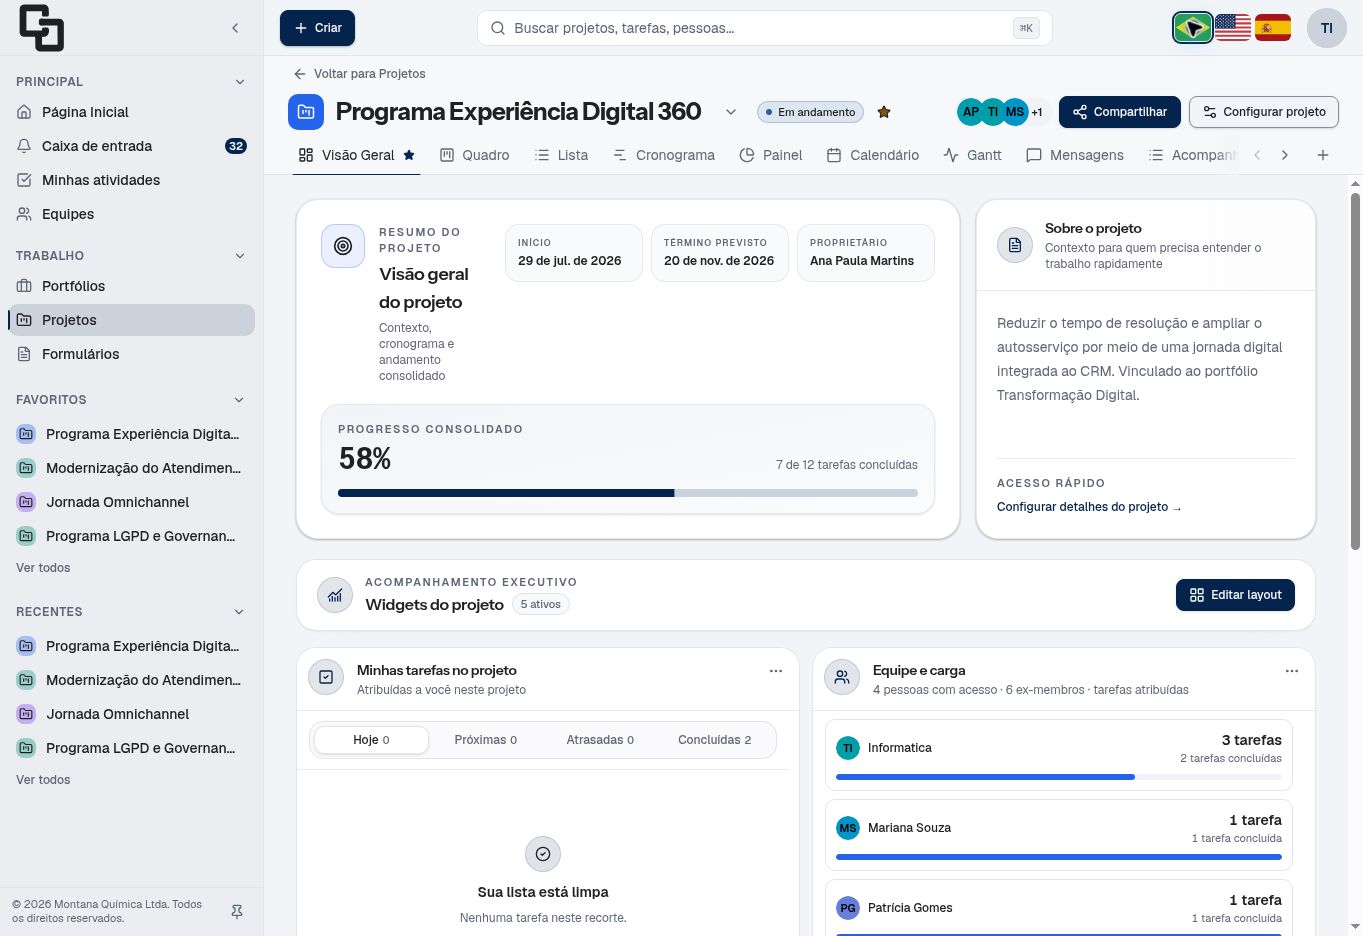Click the Compartilhar button
This screenshot has width=1363, height=936.
pos(1120,112)
